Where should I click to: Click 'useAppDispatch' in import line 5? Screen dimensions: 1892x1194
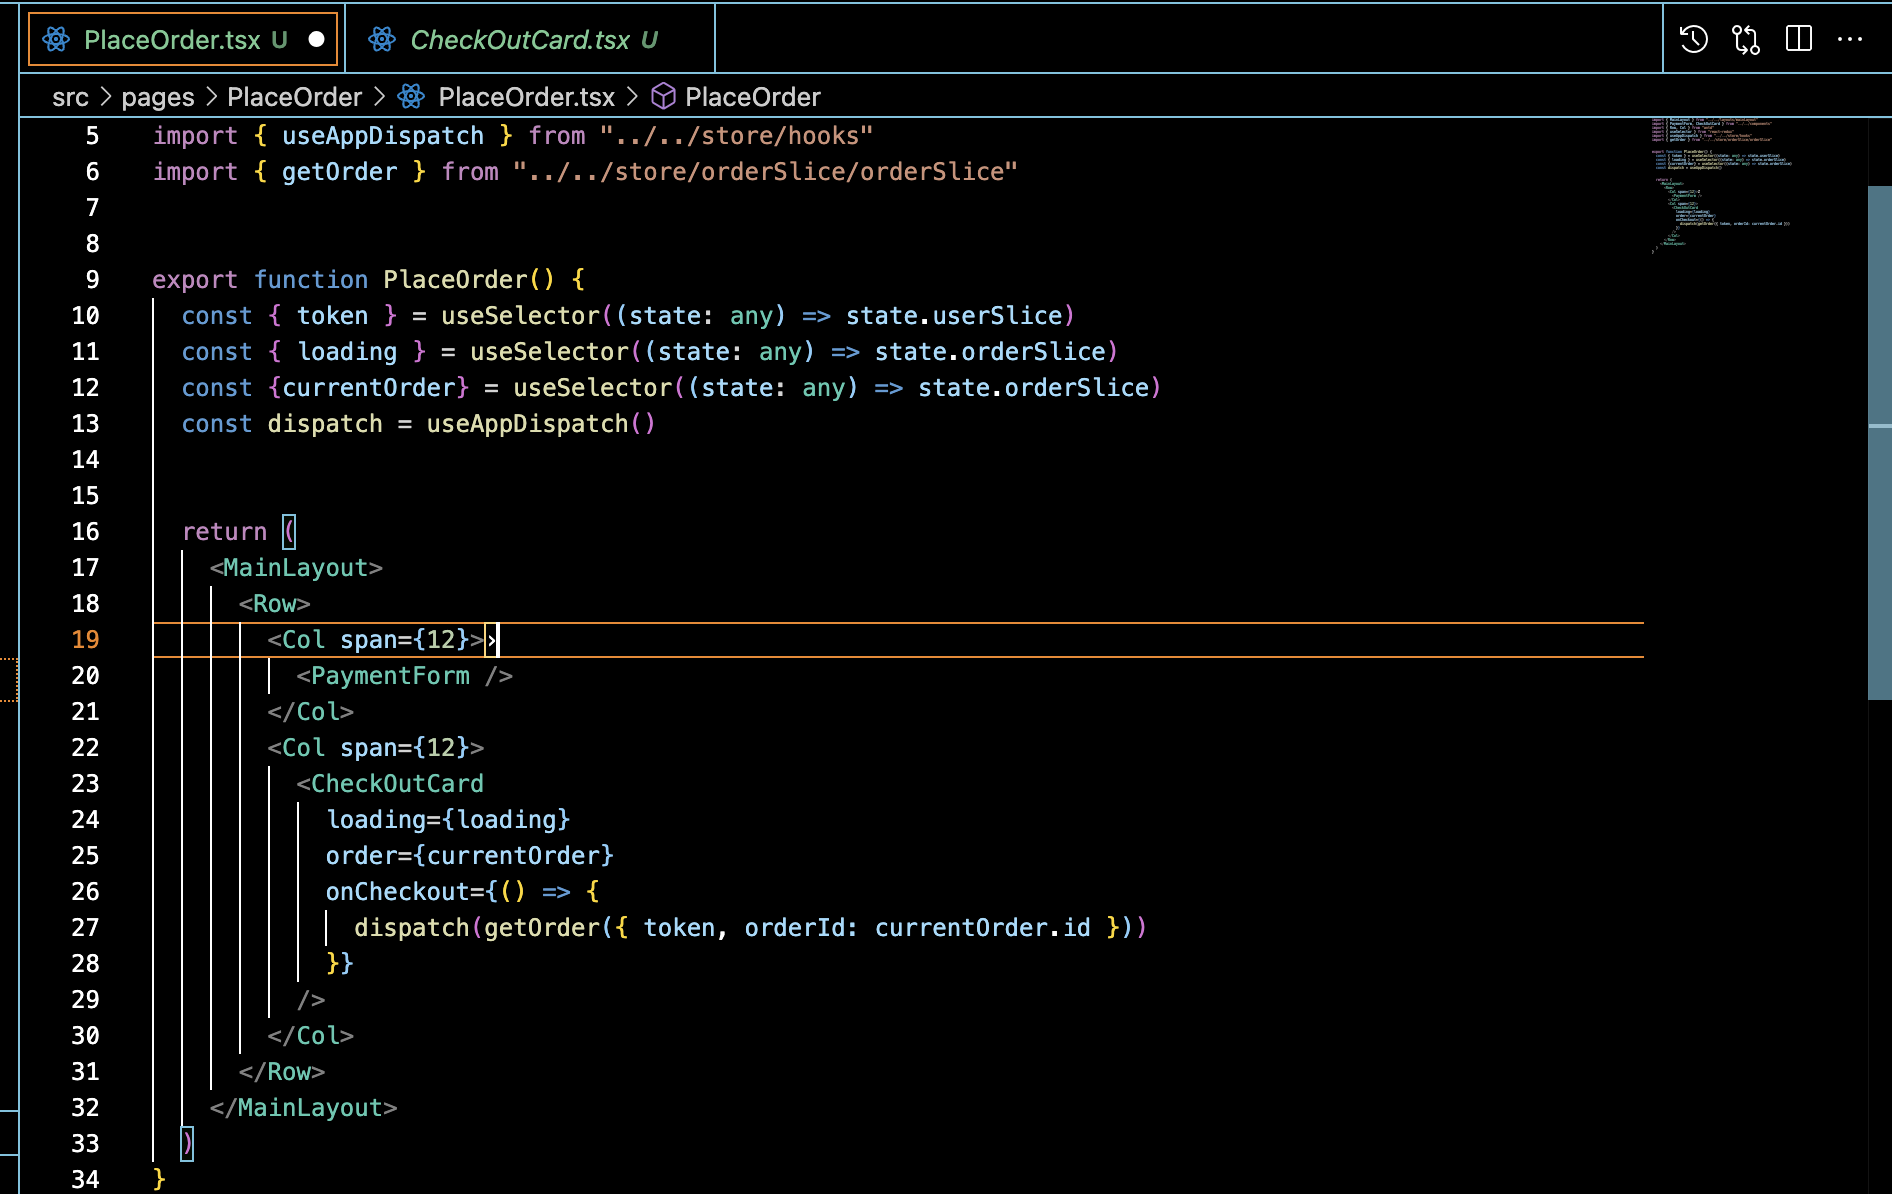click(383, 136)
